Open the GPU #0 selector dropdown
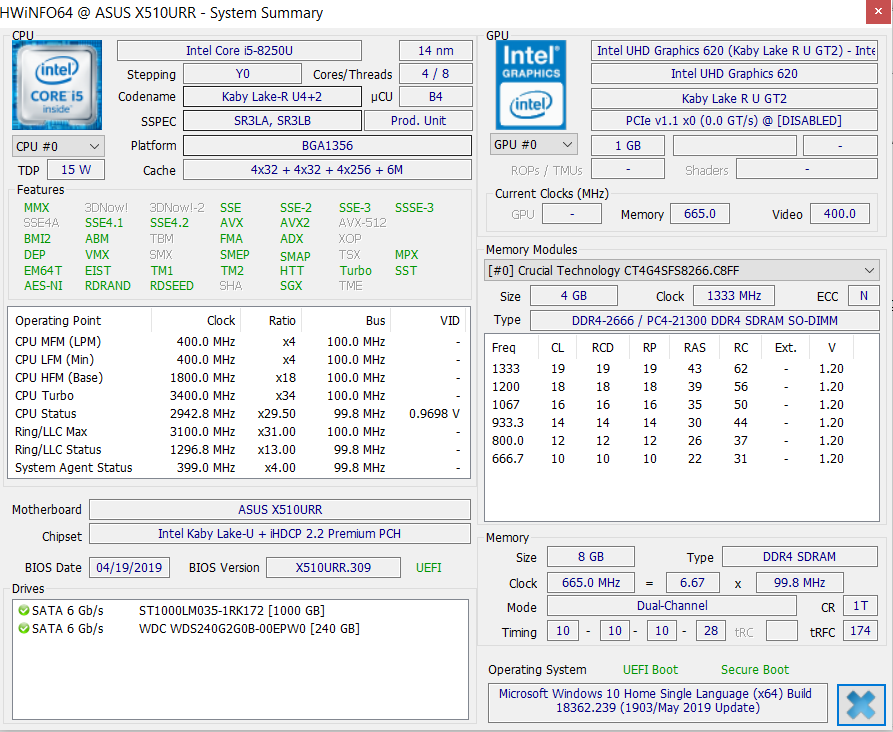This screenshot has height=732, width=893. [x=534, y=145]
